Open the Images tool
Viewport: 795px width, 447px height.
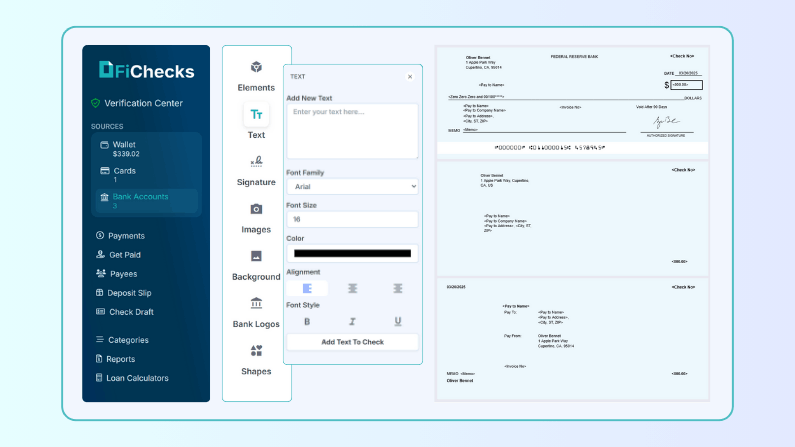(256, 218)
